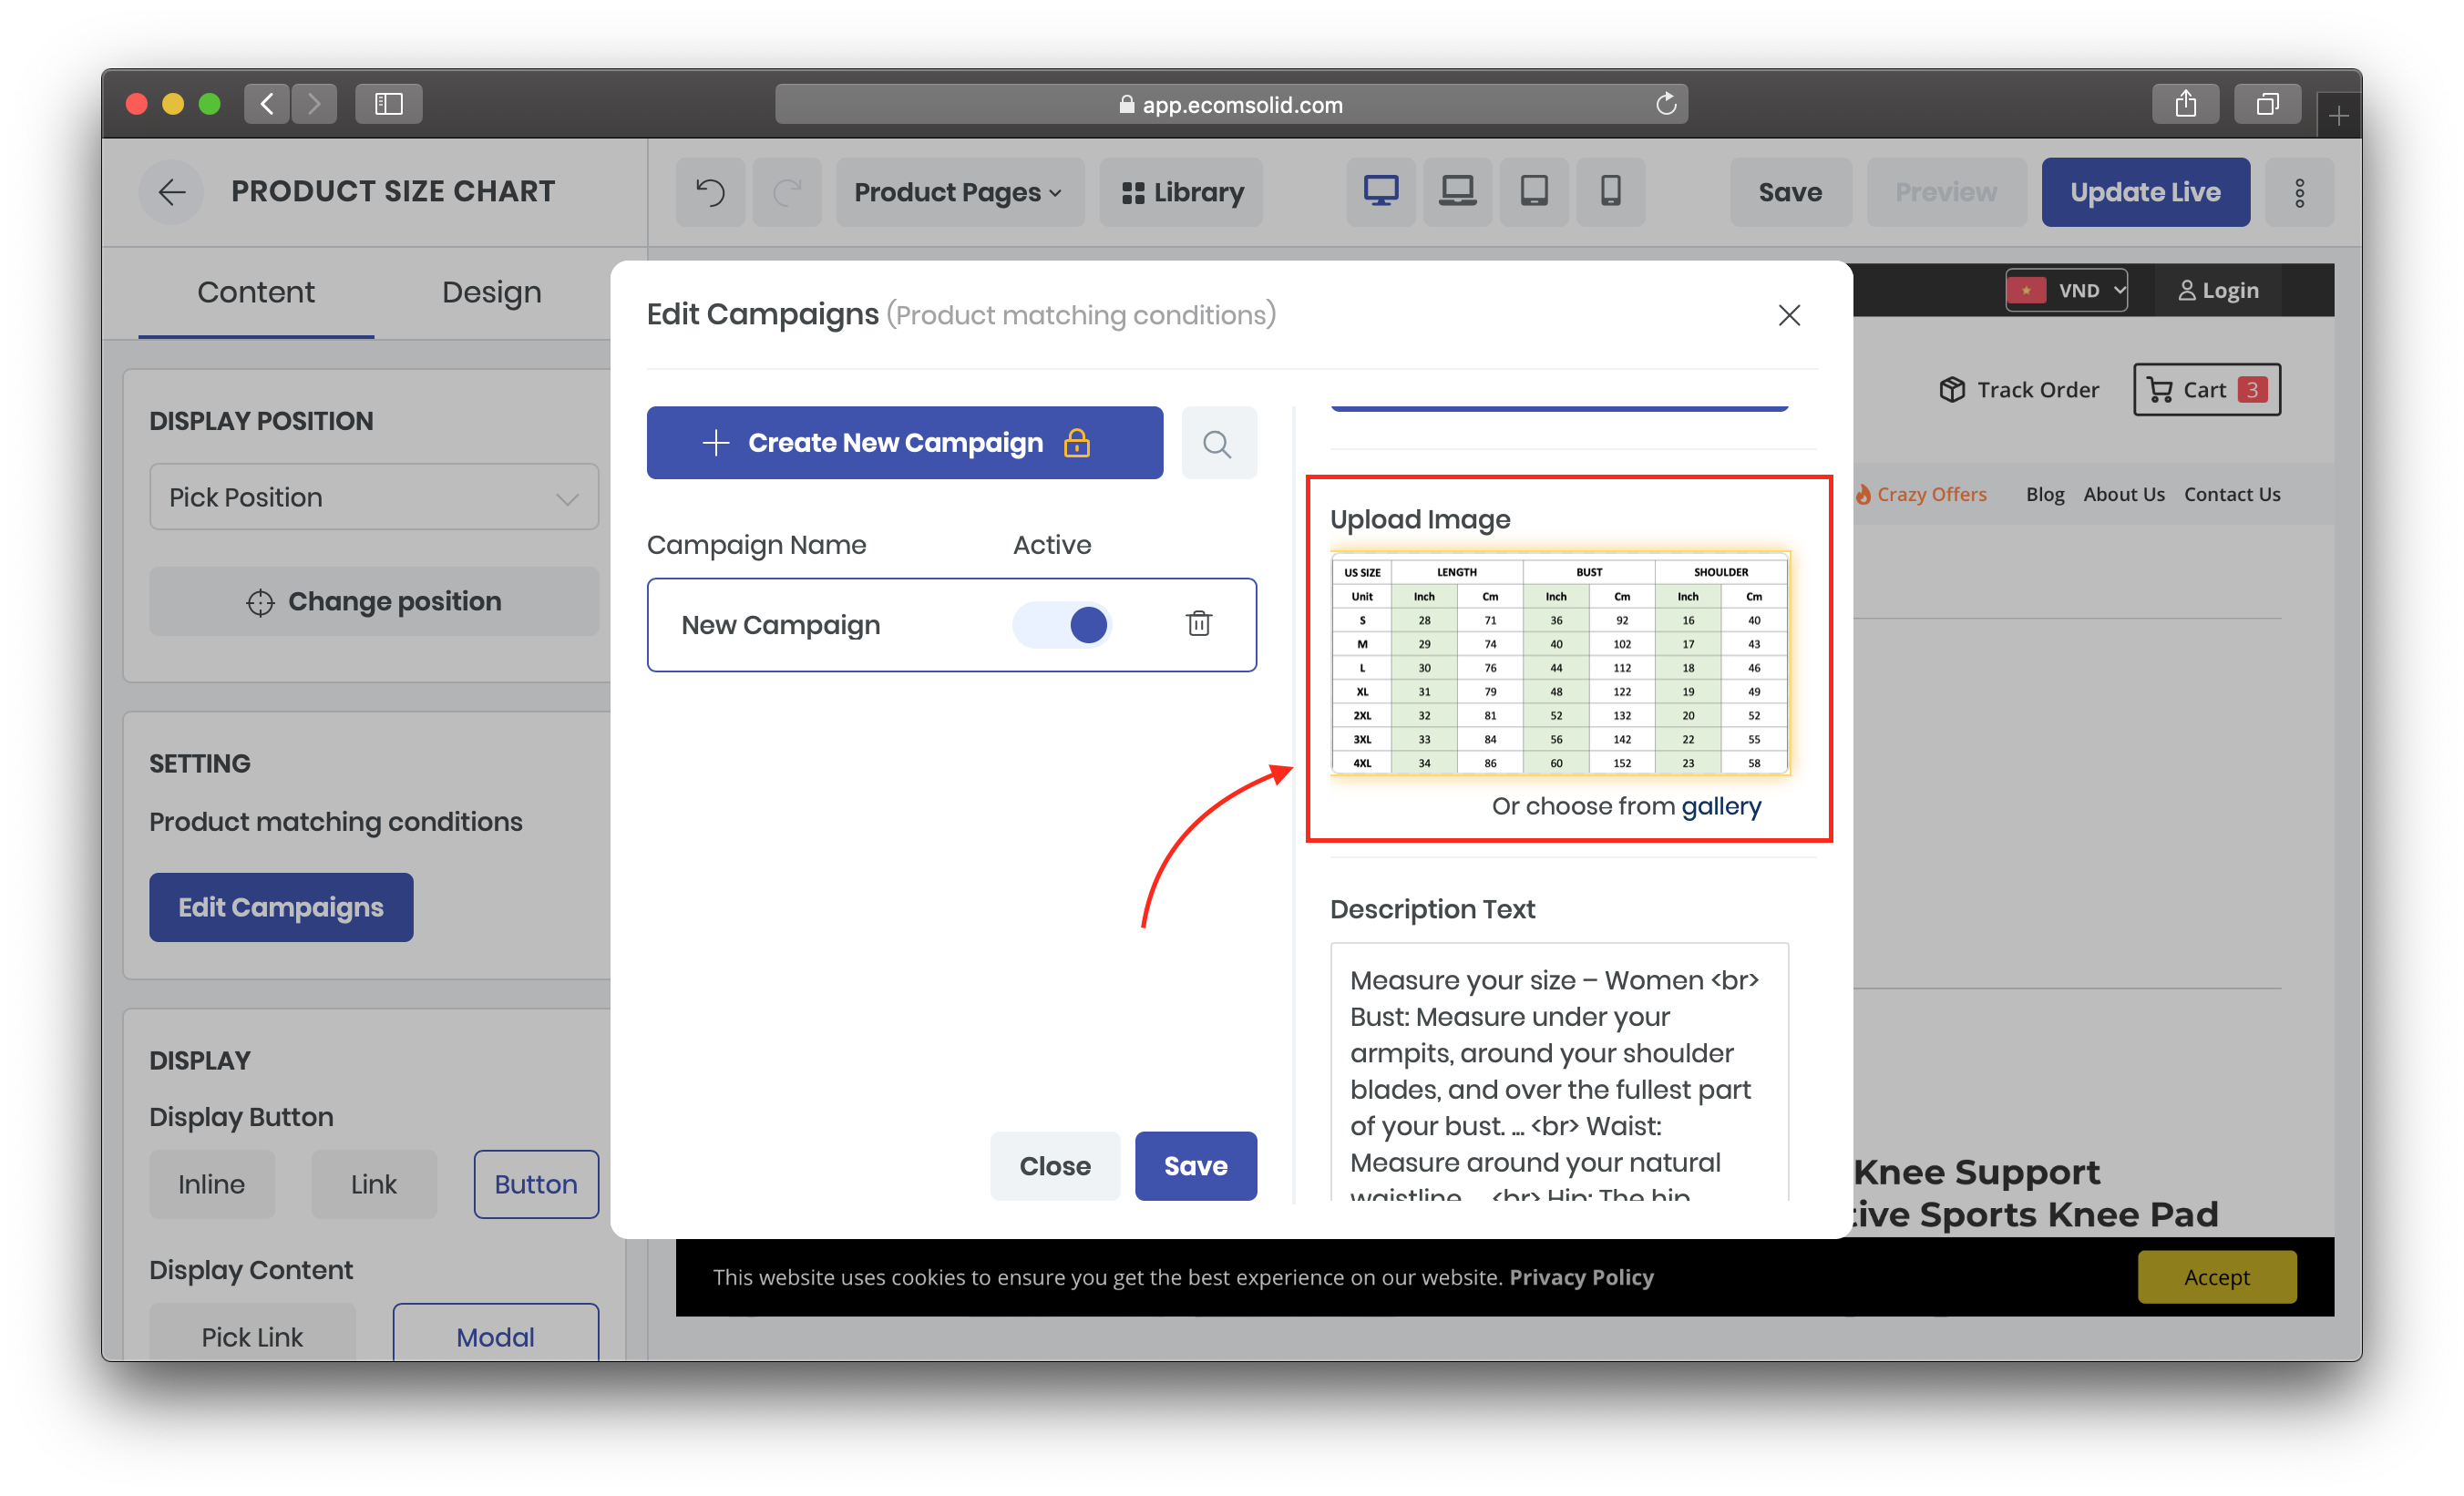Select Inline display button style
The height and width of the screenshot is (1496, 2464).
[x=211, y=1184]
